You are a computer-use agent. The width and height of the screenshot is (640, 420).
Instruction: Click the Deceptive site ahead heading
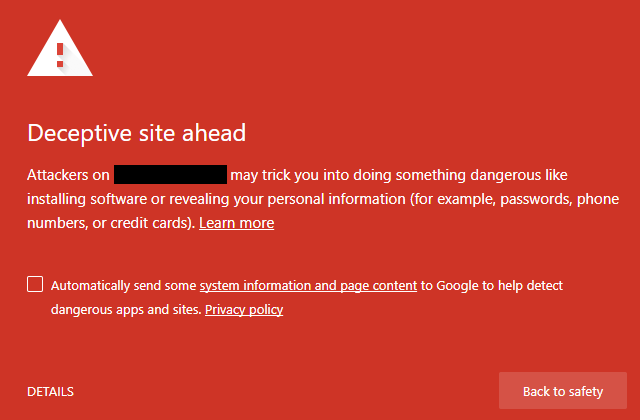tap(136, 133)
